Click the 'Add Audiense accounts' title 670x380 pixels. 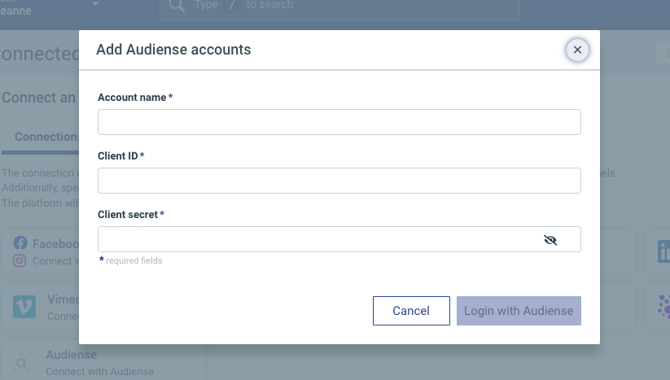tap(173, 50)
